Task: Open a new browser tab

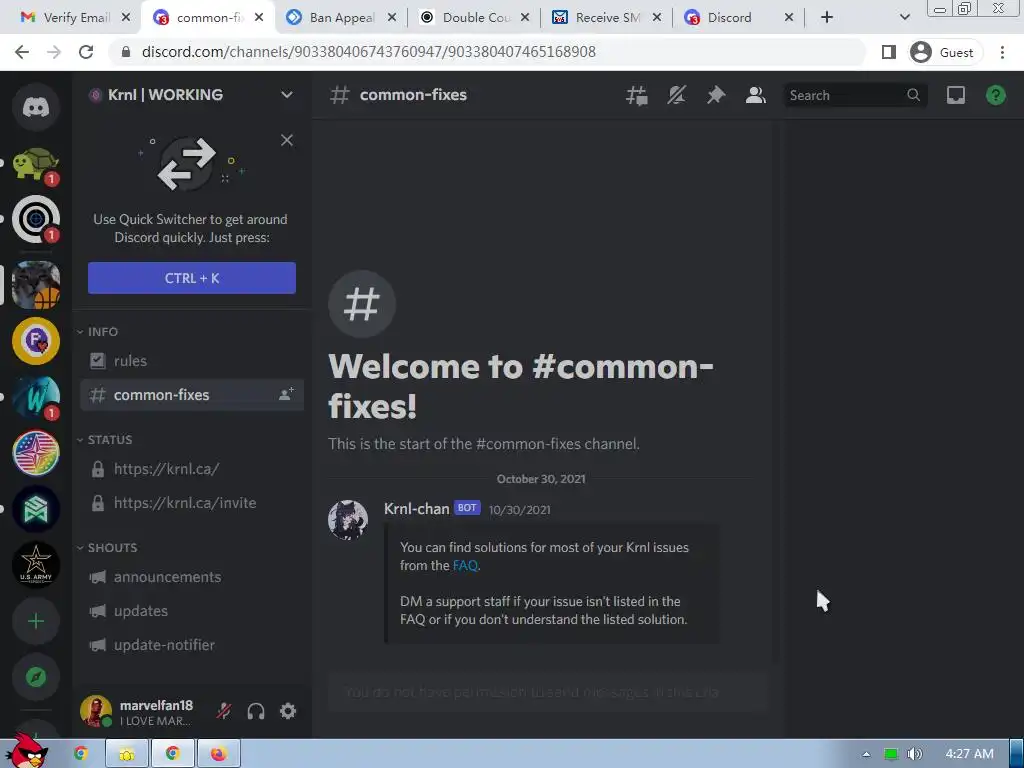Action: click(827, 18)
